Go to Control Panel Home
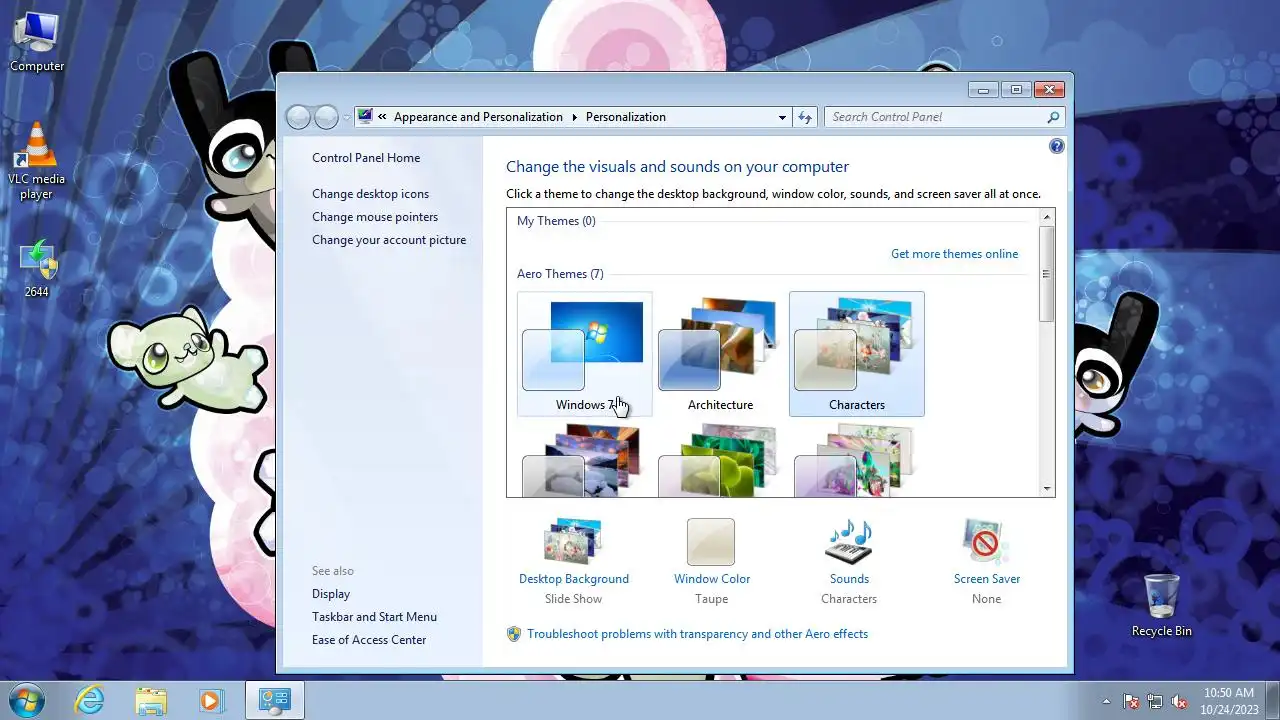Viewport: 1280px width, 720px height. (366, 158)
